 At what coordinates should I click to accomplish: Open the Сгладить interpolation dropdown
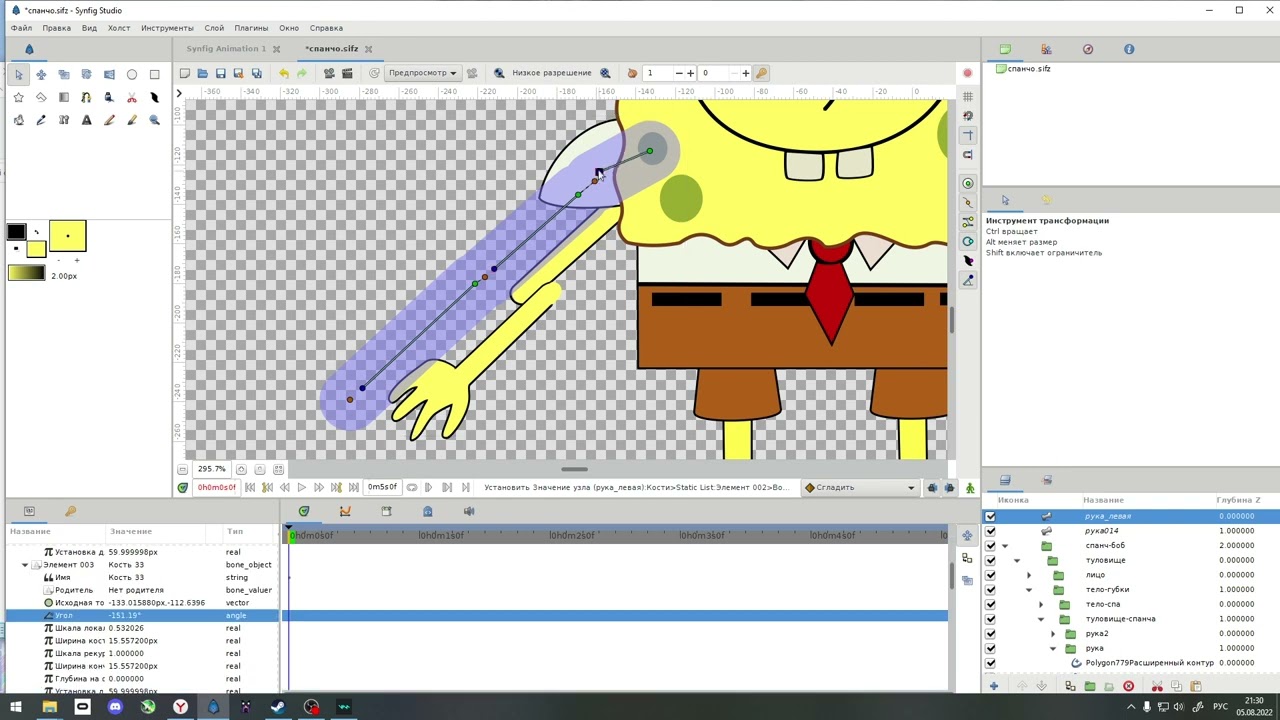(860, 488)
